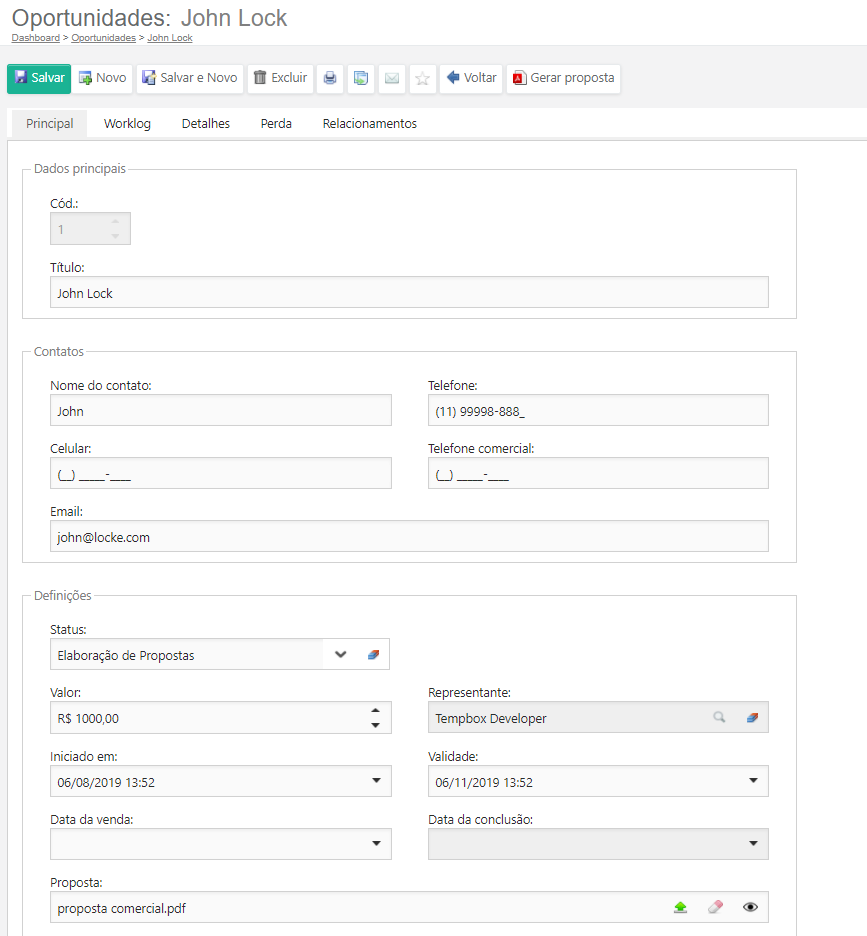Switch to the Worklog tab

click(127, 124)
